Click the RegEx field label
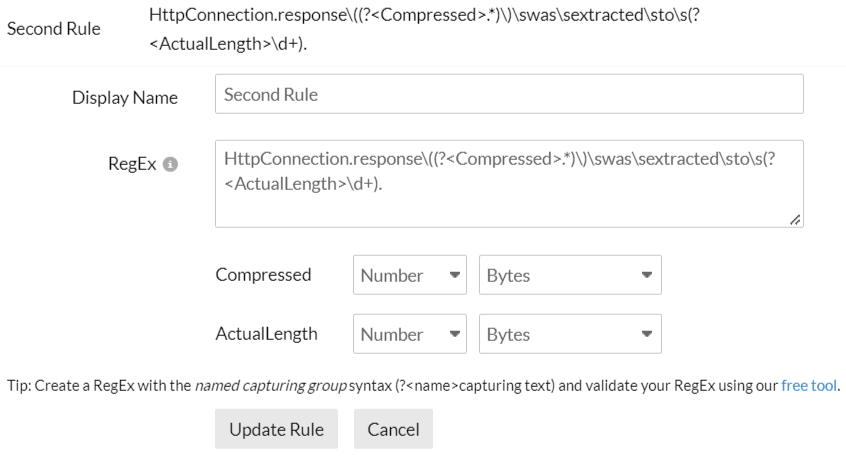The height and width of the screenshot is (457, 846). click(x=131, y=165)
